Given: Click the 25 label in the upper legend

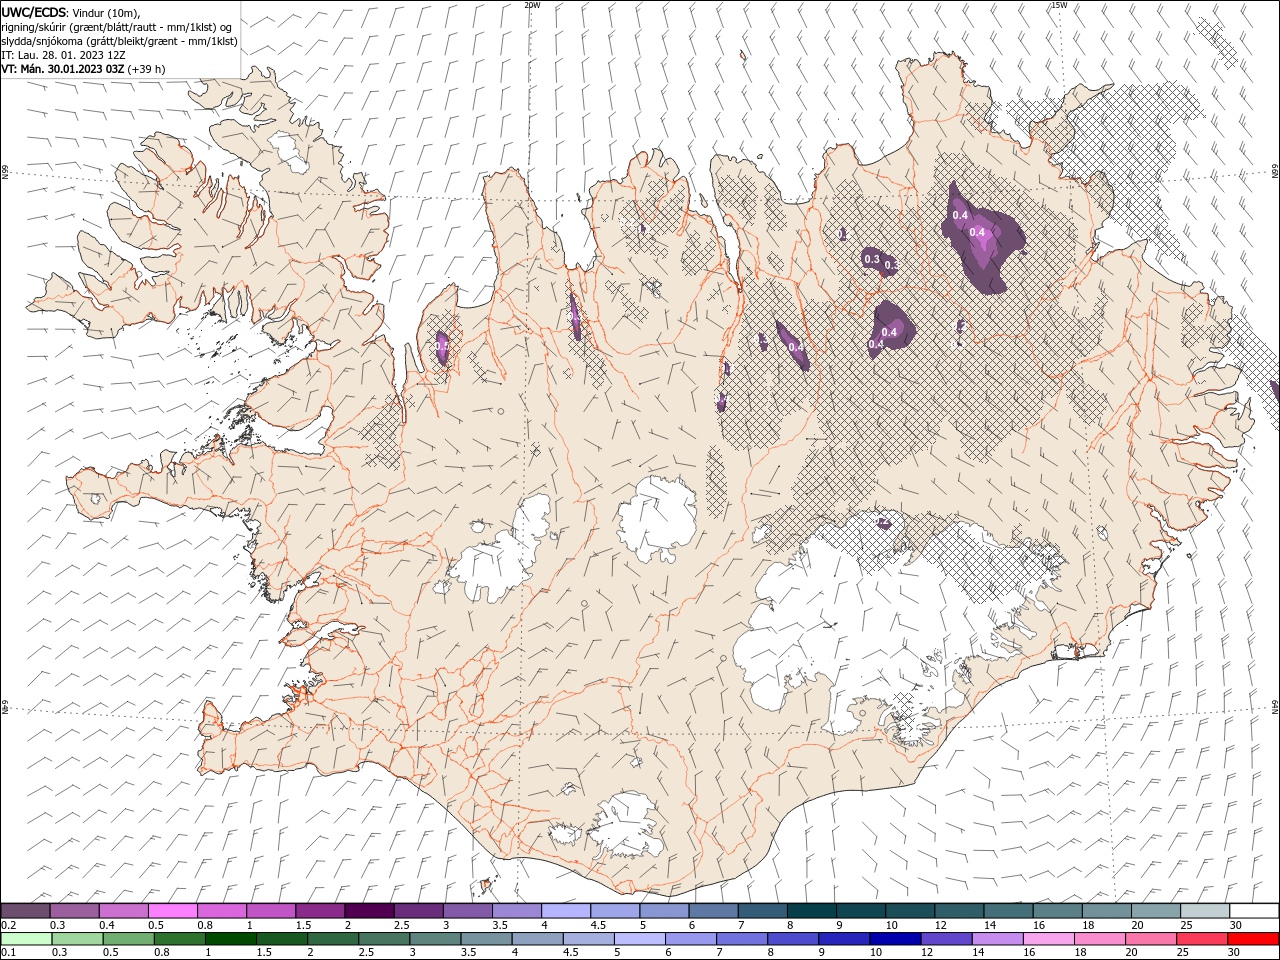Looking at the screenshot, I should [1187, 925].
